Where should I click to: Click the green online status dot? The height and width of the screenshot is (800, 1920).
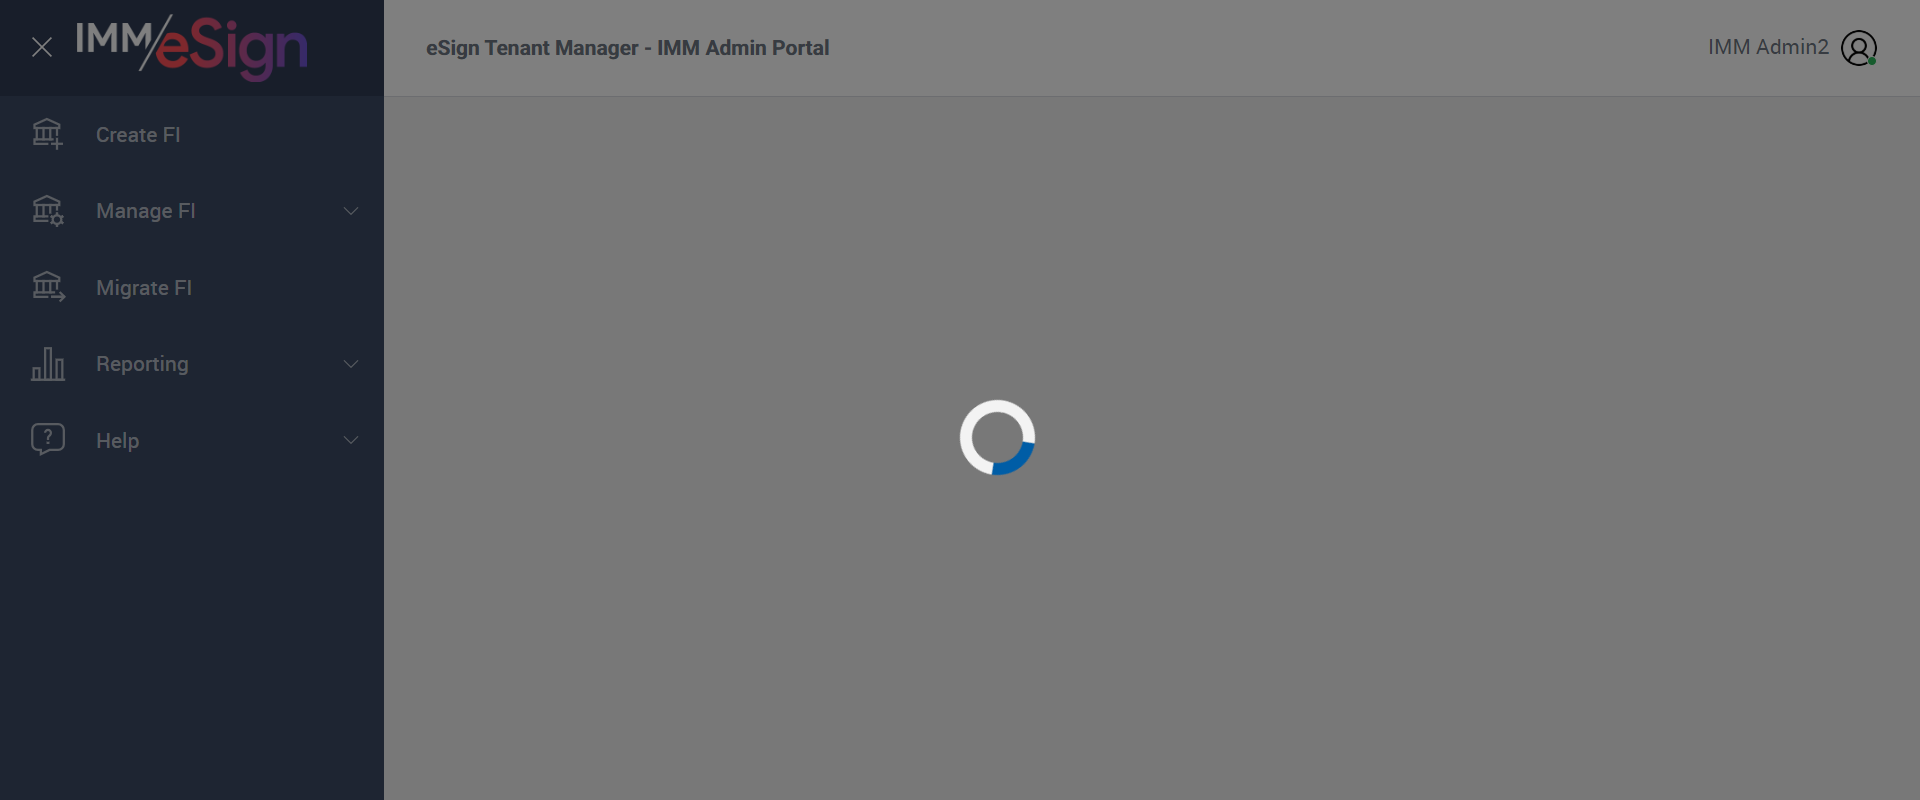point(1872,61)
